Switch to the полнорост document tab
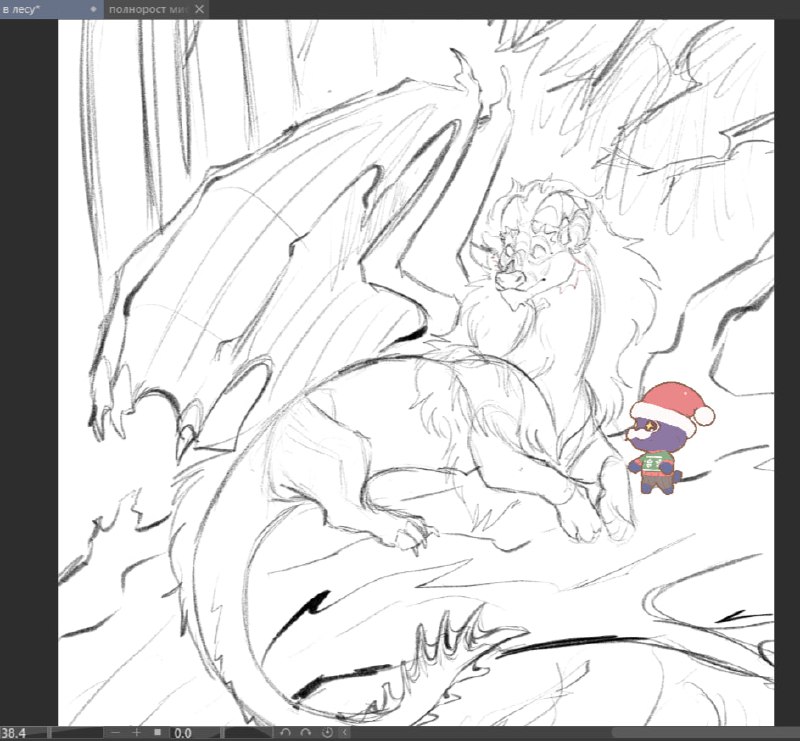 pos(148,9)
